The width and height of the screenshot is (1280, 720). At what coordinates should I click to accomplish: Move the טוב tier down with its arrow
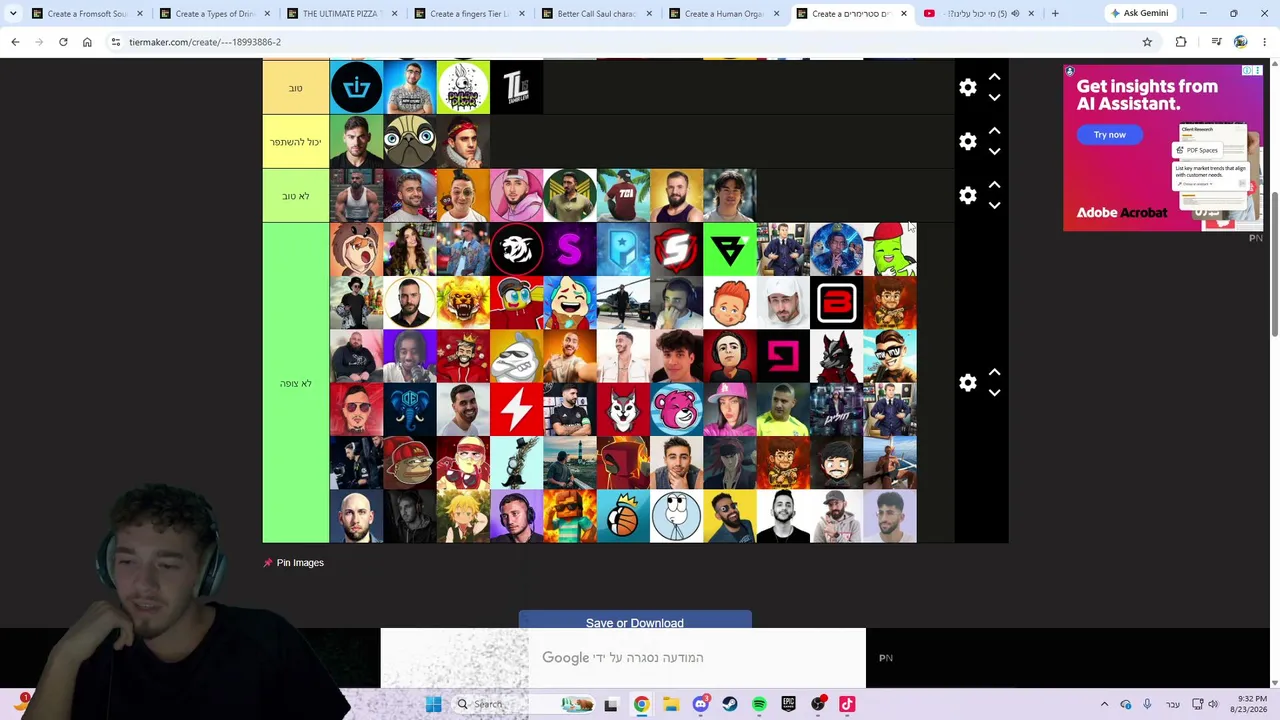[994, 98]
